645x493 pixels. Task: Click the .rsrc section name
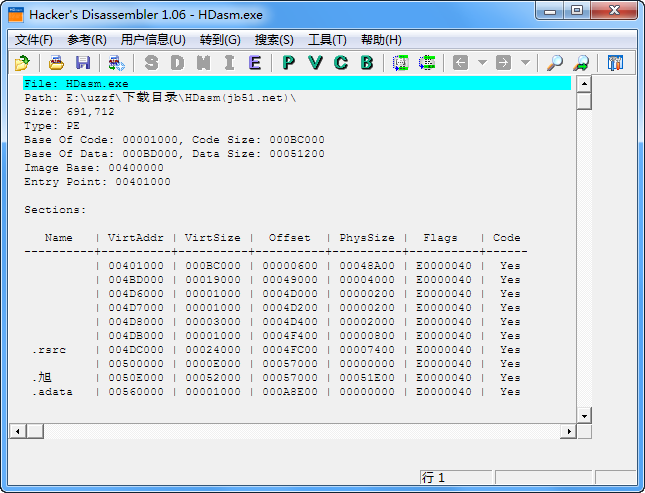pos(49,350)
